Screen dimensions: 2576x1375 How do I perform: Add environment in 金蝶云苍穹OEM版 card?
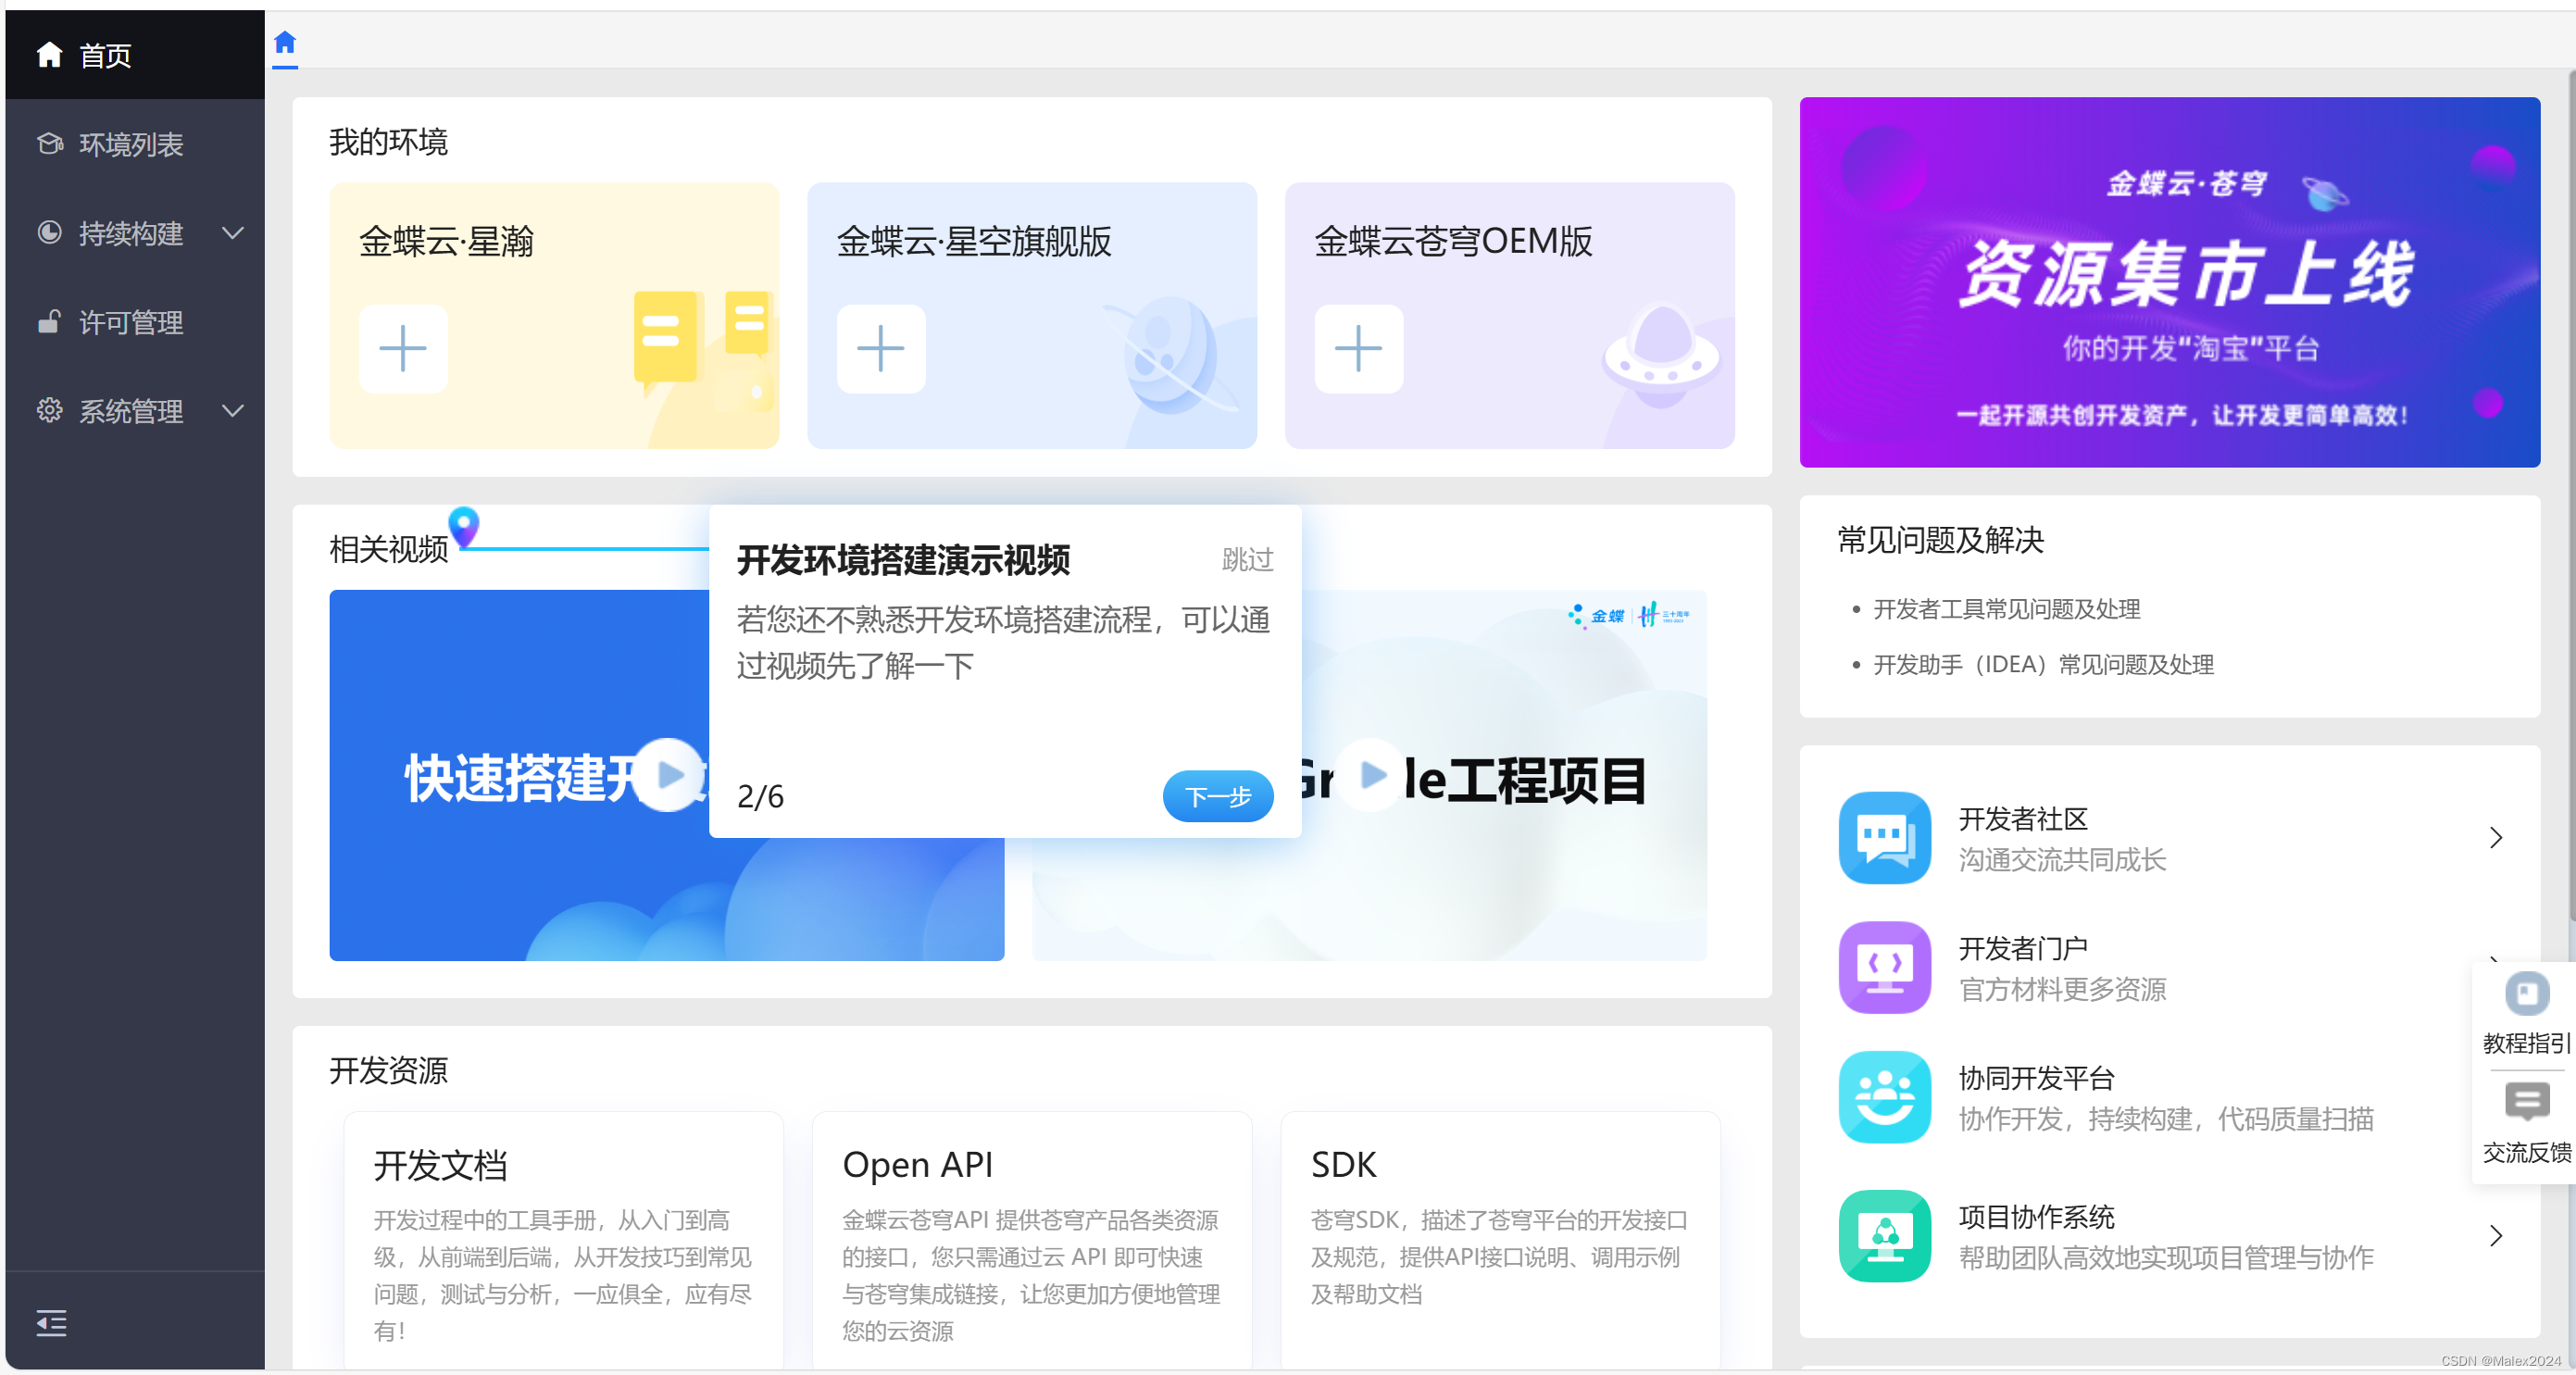coord(1358,348)
